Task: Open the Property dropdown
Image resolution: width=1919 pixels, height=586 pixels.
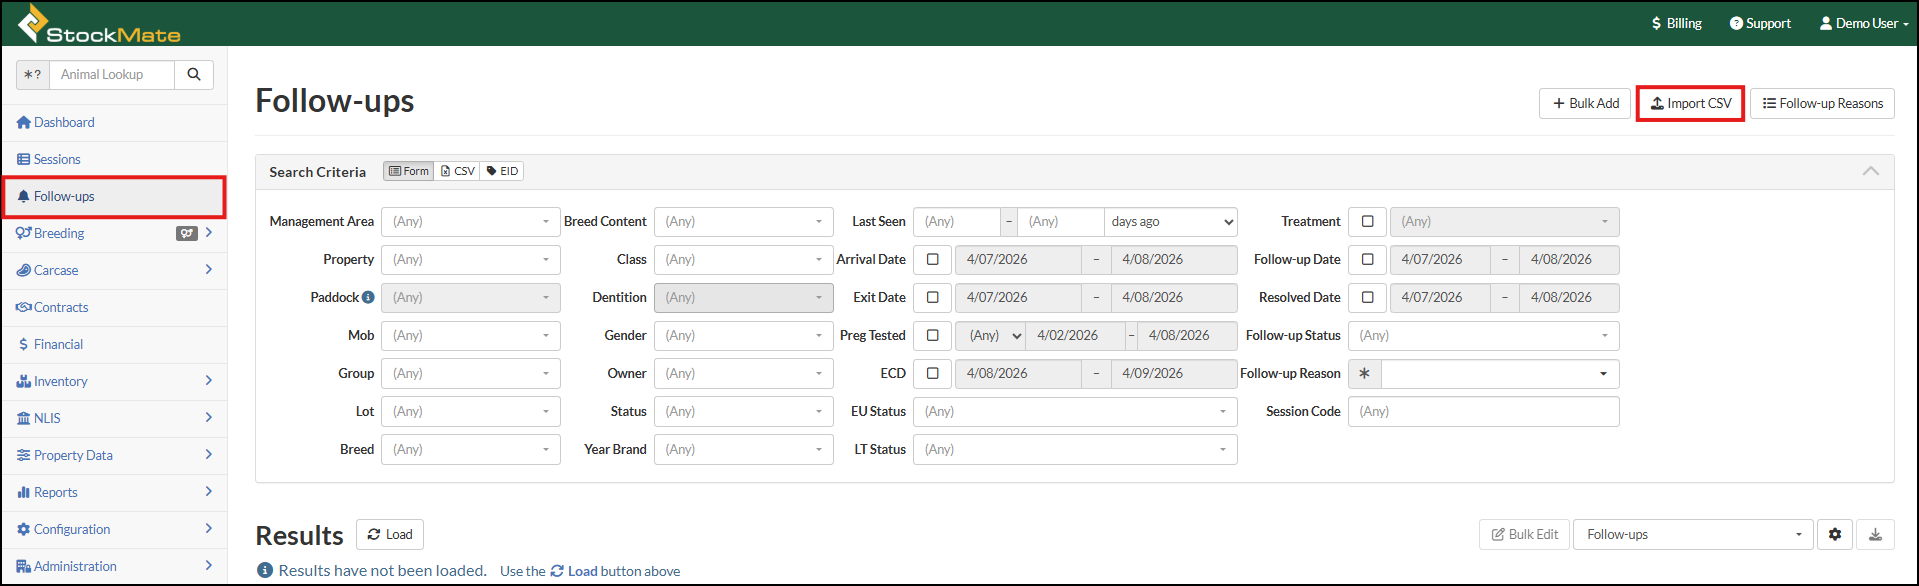Action: pyautogui.click(x=471, y=259)
